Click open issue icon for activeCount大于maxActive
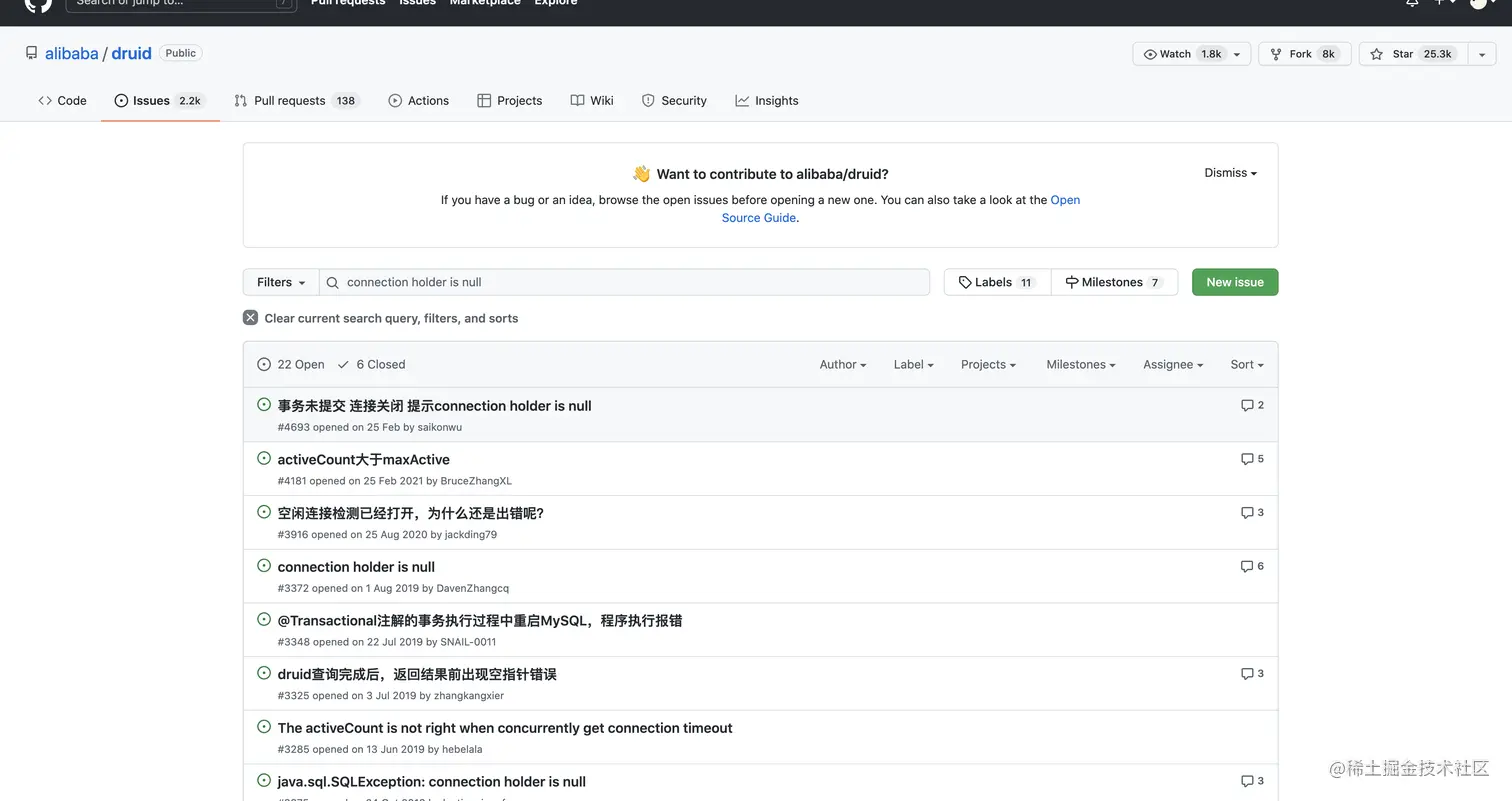The height and width of the screenshot is (801, 1512). pos(264,459)
